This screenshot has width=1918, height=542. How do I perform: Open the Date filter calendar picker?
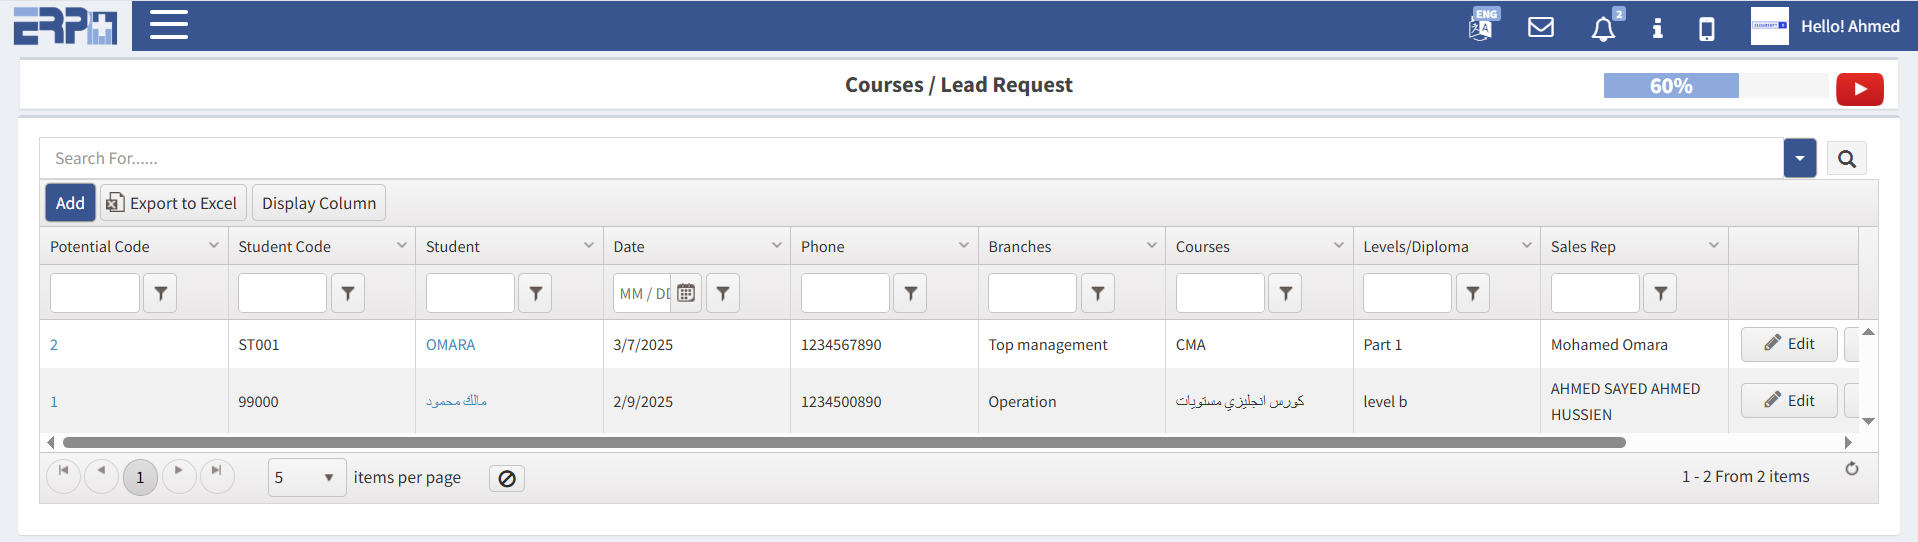(x=686, y=293)
